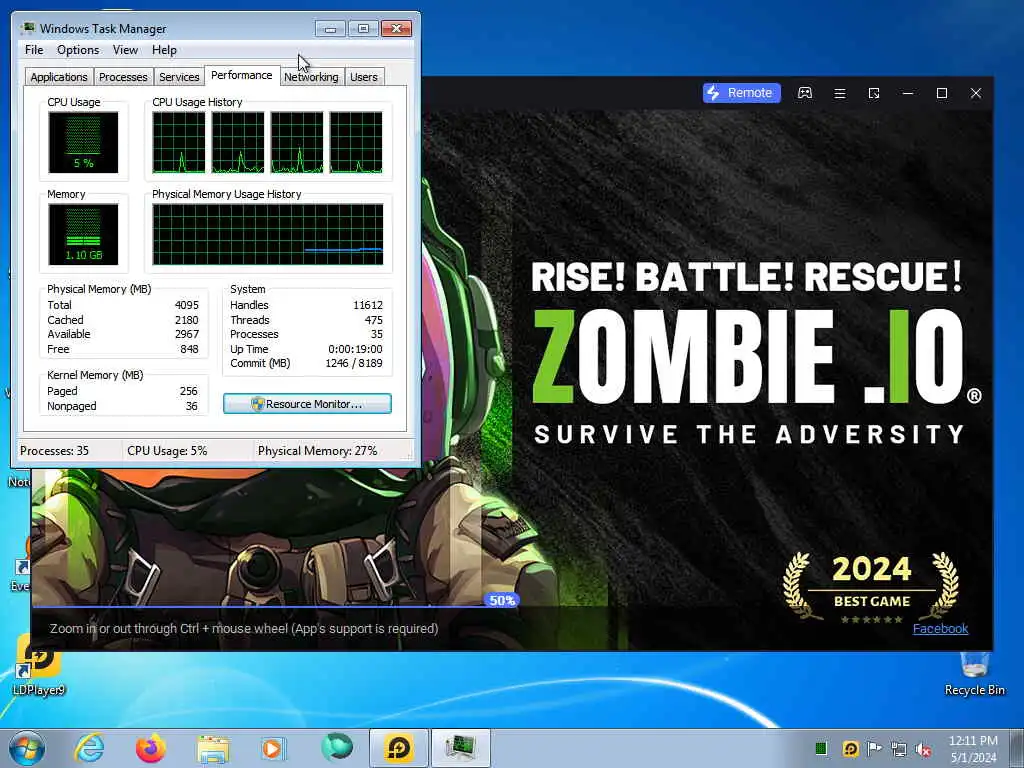Click the Up Time value 0:00:19:00
The width and height of the screenshot is (1024, 768).
[x=355, y=349]
